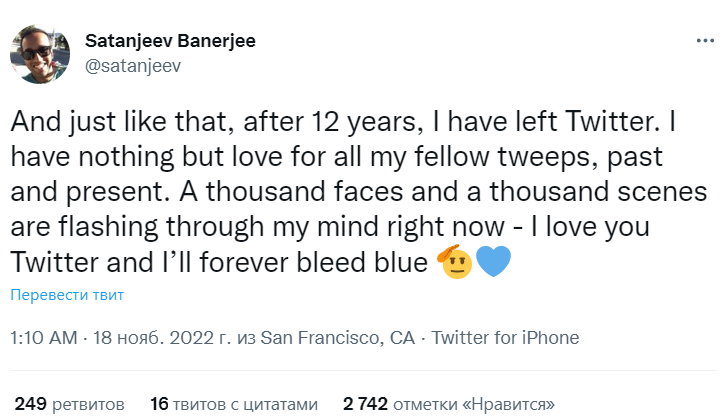Click the words 'I have left Twitter'
The image size is (723, 418).
pyautogui.click(x=546, y=122)
